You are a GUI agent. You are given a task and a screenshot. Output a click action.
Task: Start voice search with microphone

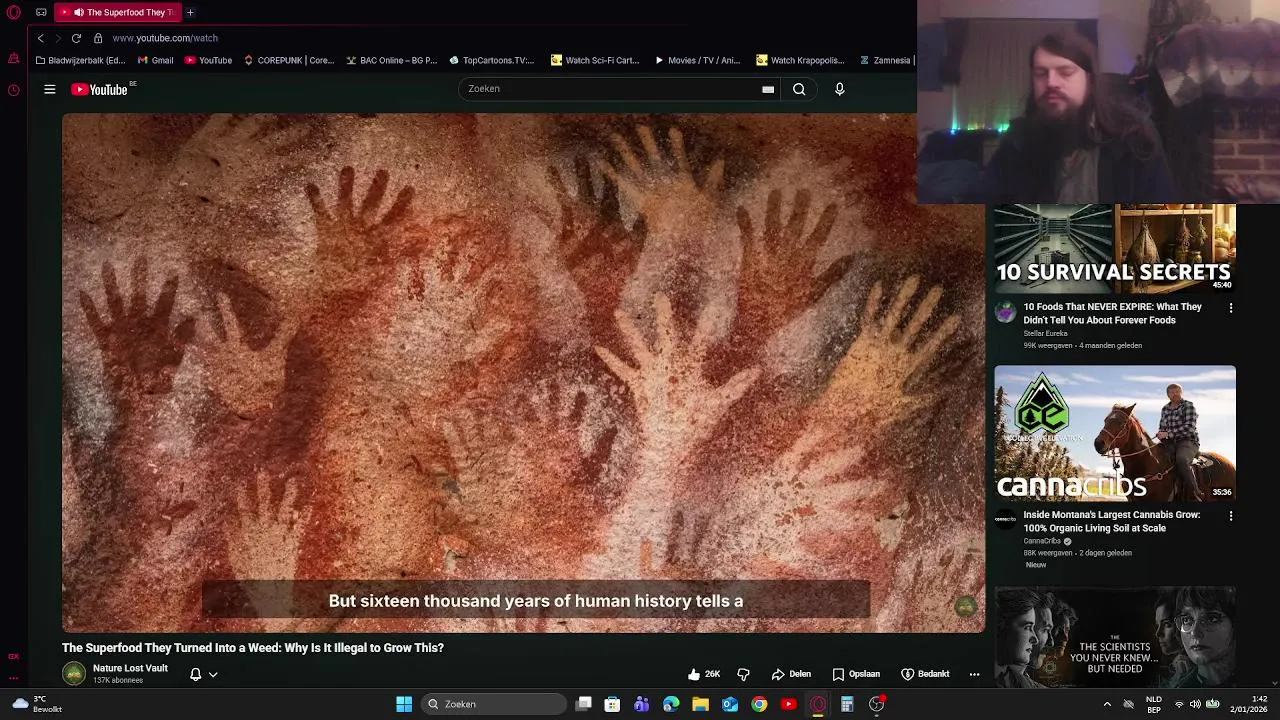840,89
